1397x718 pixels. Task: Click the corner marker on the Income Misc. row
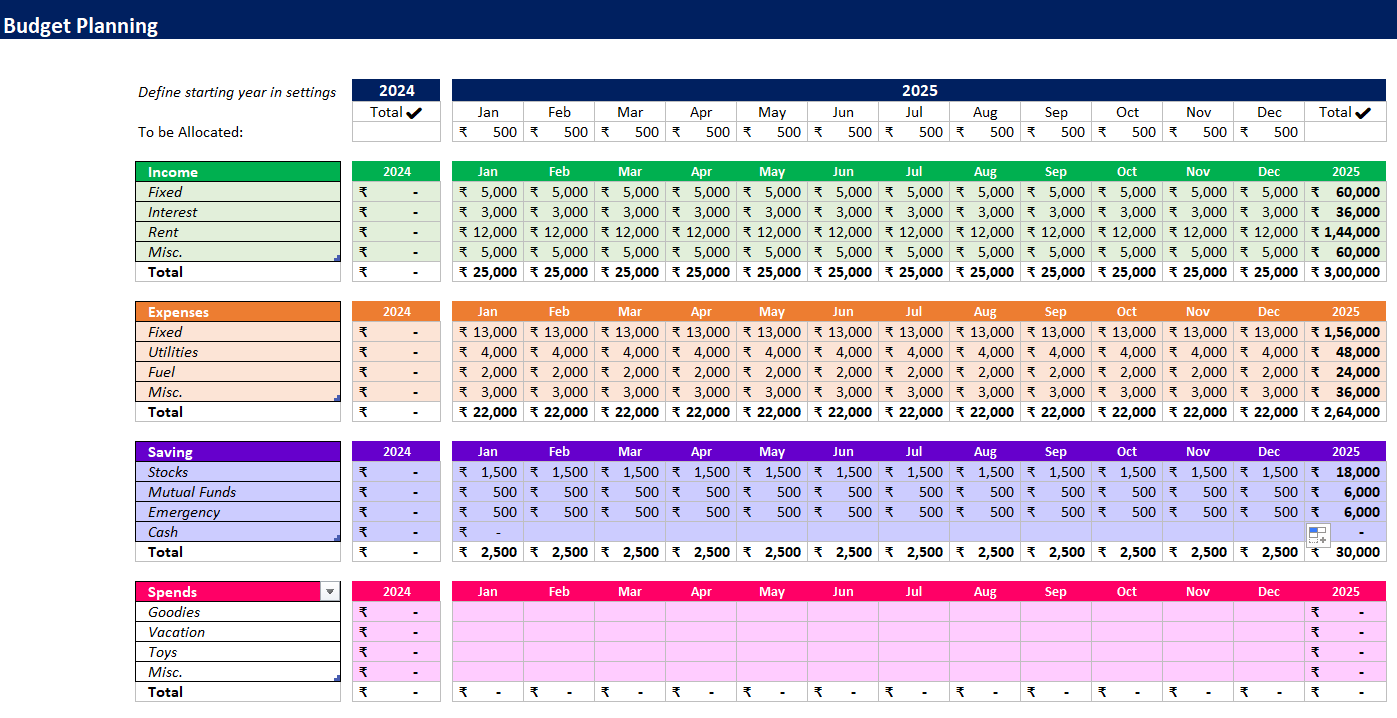tap(337, 258)
